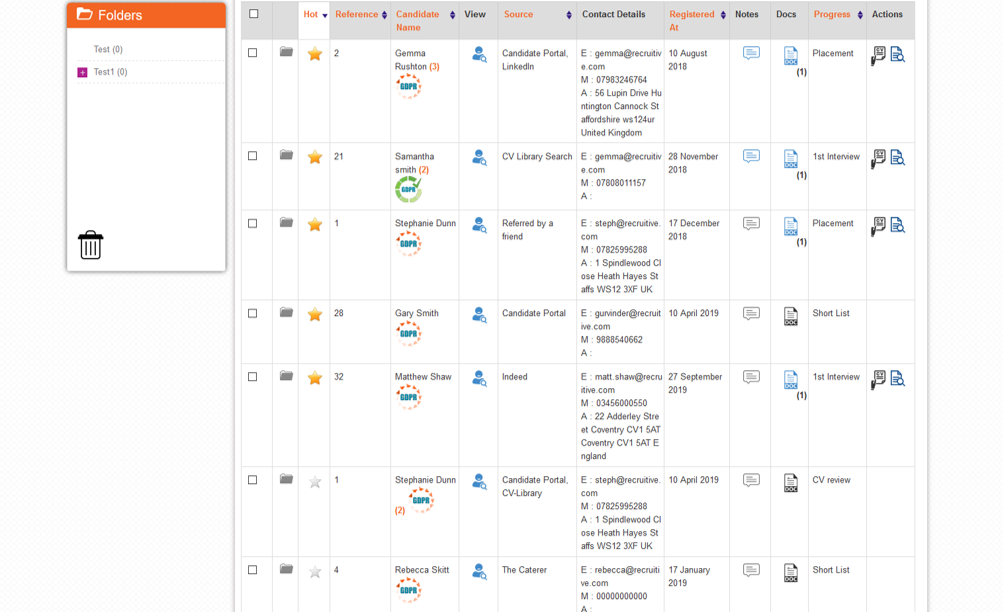Open notes icon for Gary Smith
The image size is (1003, 612).
click(751, 313)
